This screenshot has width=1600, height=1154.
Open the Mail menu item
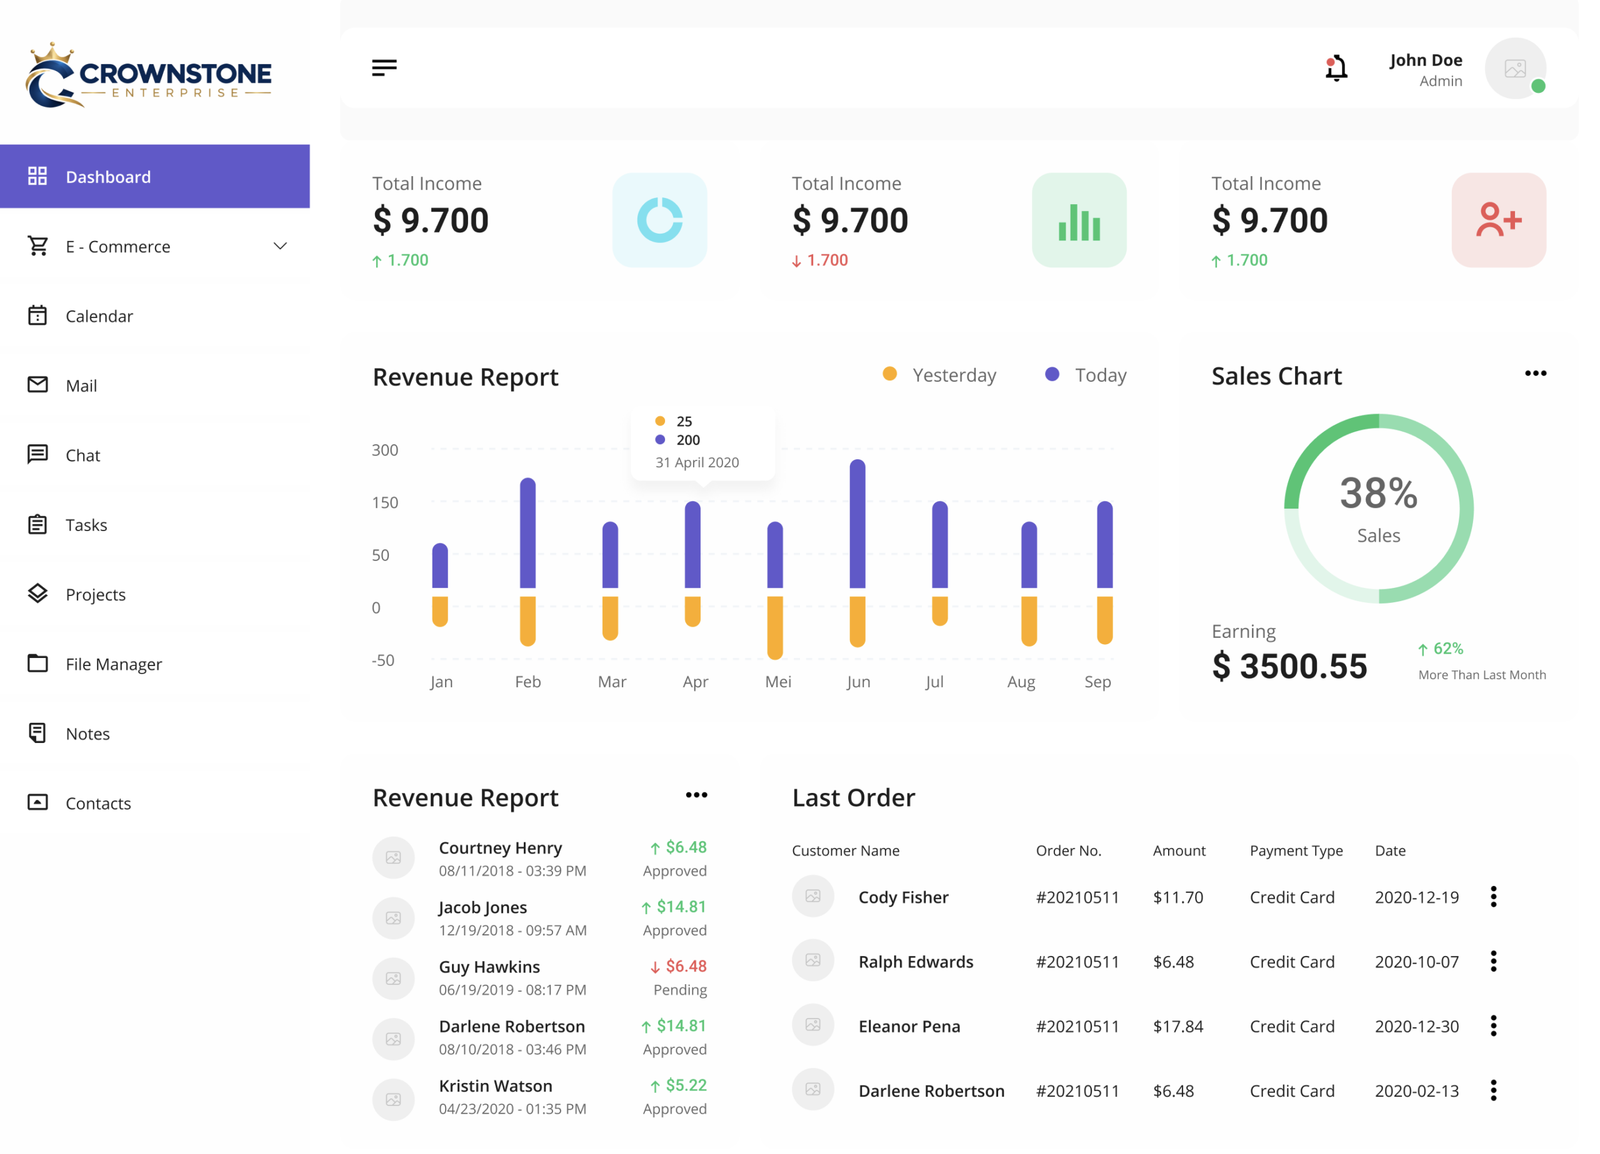click(x=155, y=385)
